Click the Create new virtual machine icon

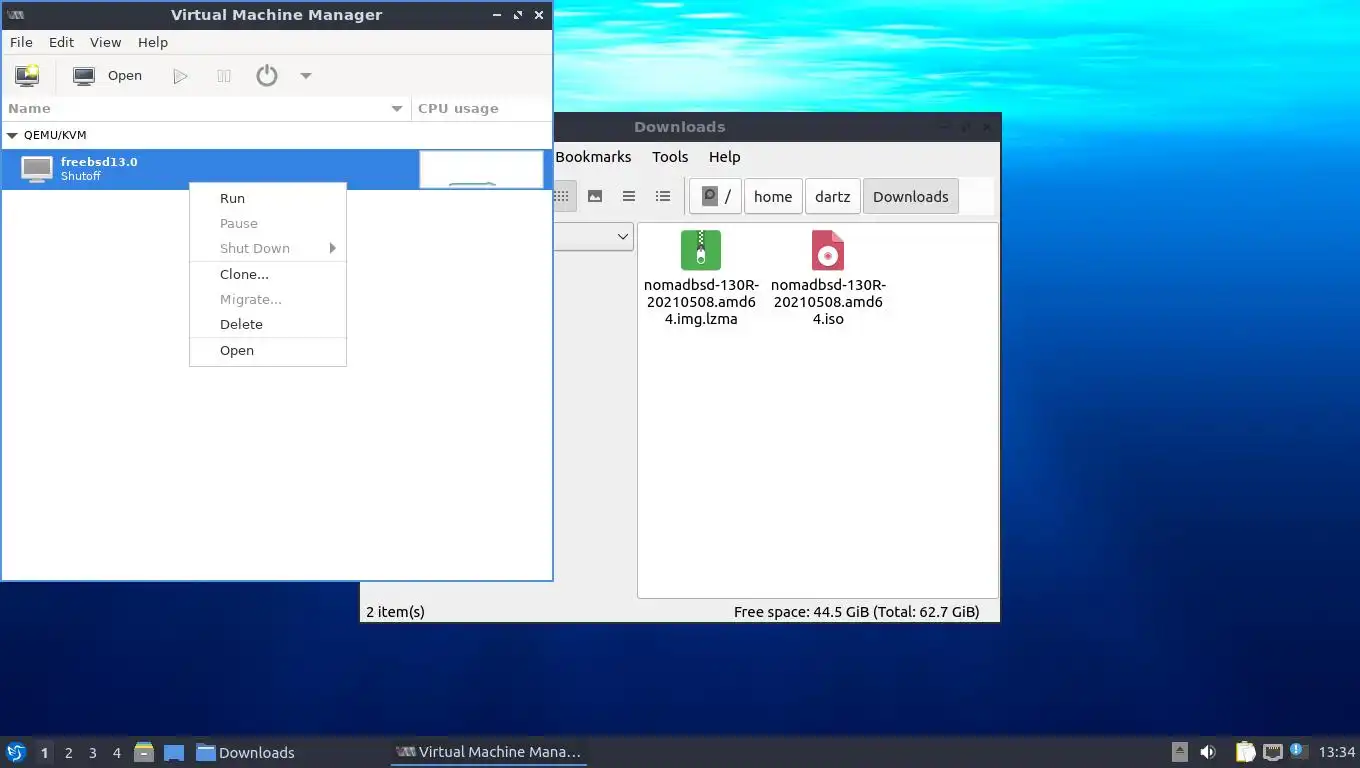(27, 75)
